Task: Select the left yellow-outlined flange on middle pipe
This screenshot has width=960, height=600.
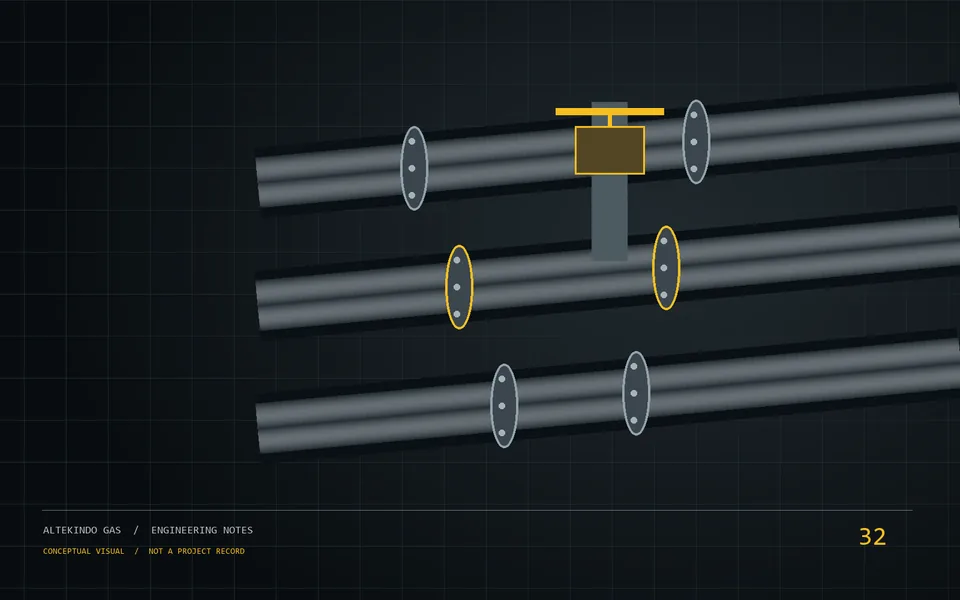Action: (459, 287)
